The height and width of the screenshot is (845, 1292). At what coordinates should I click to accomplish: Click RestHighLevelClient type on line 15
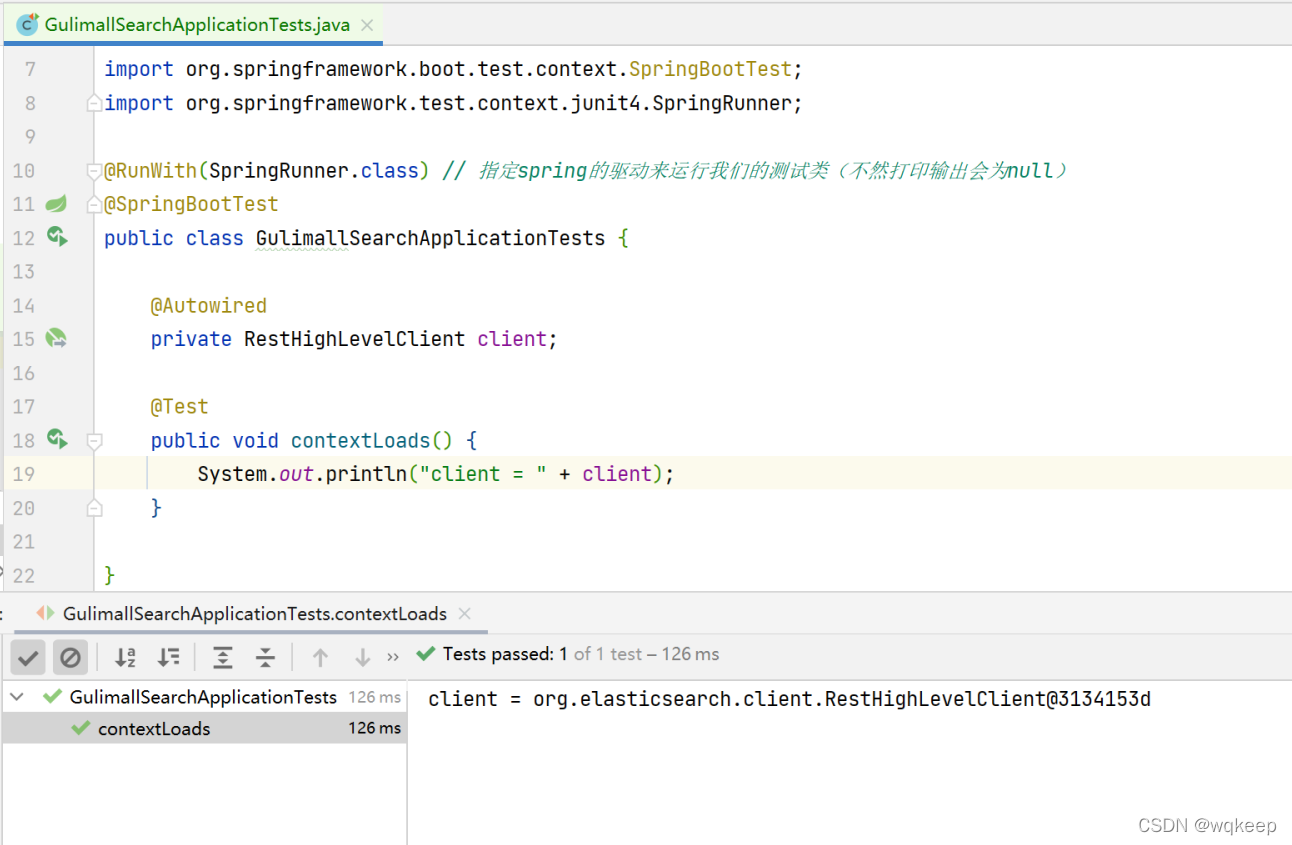355,339
